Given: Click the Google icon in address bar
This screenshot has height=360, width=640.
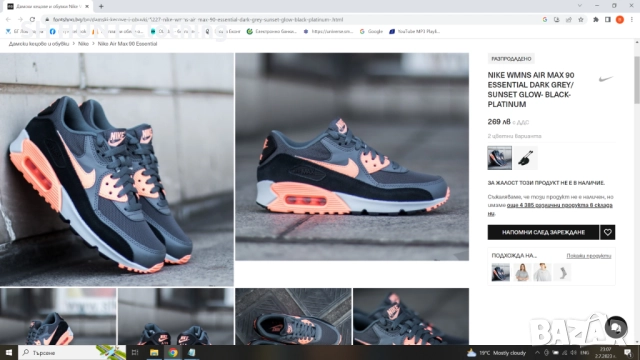Looking at the screenshot, I should point(544,19).
